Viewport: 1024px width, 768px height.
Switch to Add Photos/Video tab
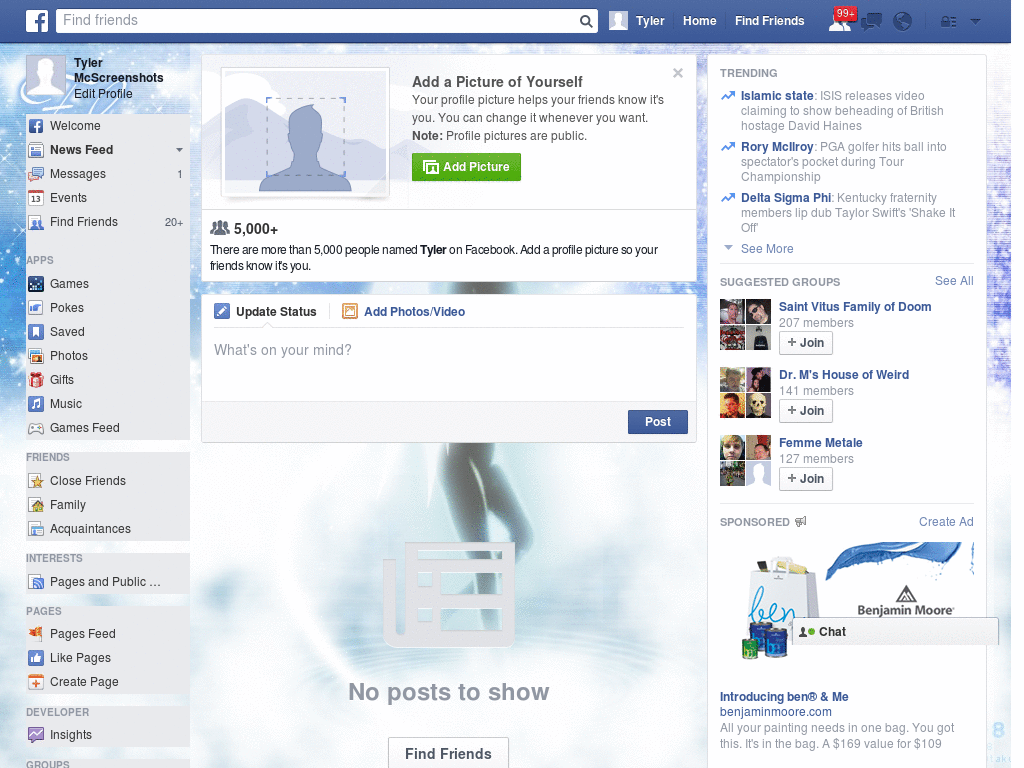404,312
